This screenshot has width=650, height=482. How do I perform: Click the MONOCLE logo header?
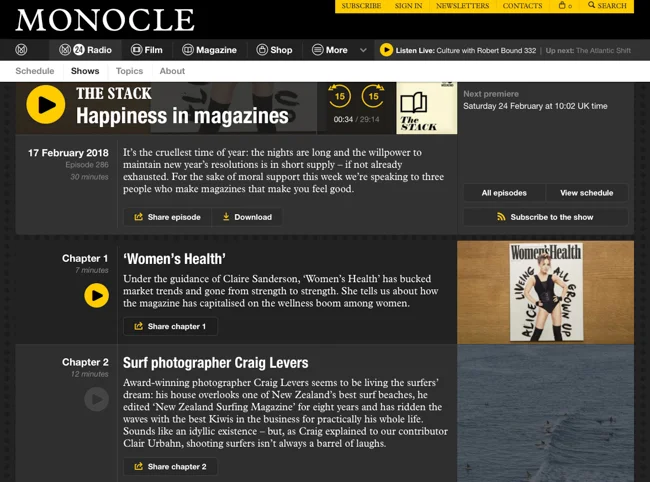coord(105,20)
